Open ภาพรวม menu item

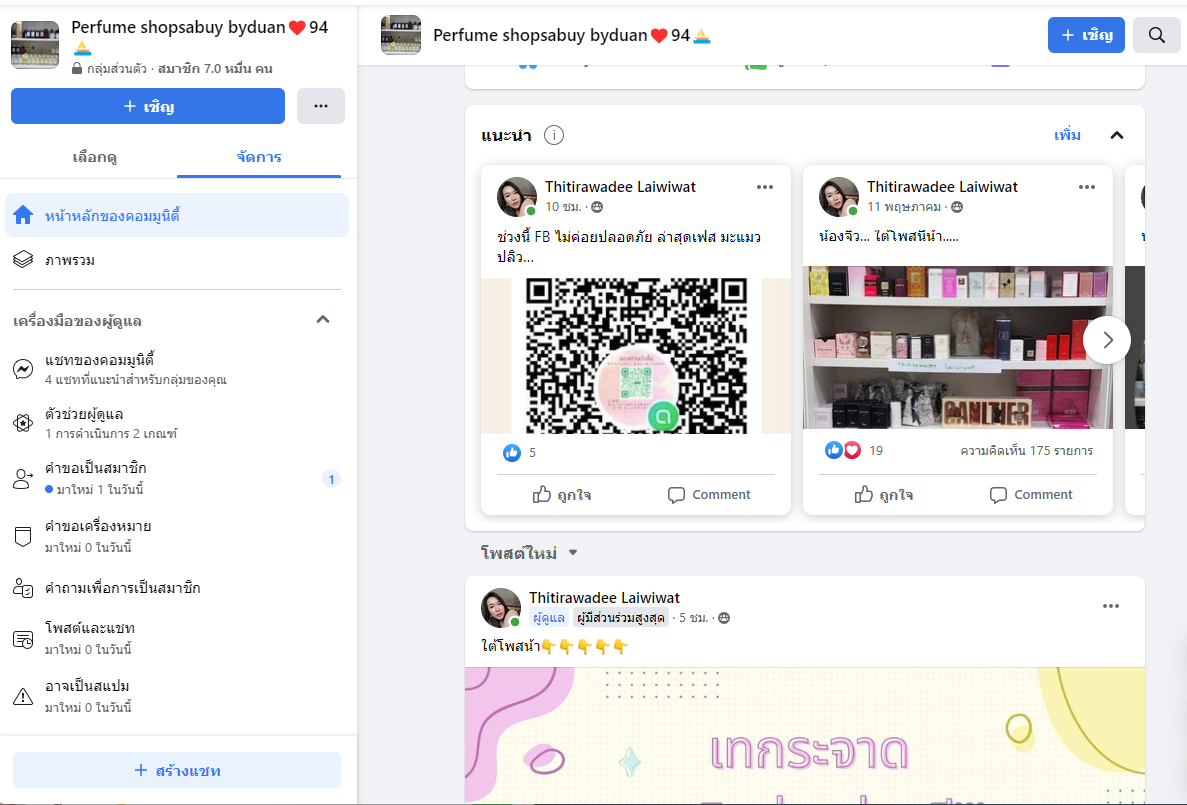tap(176, 260)
